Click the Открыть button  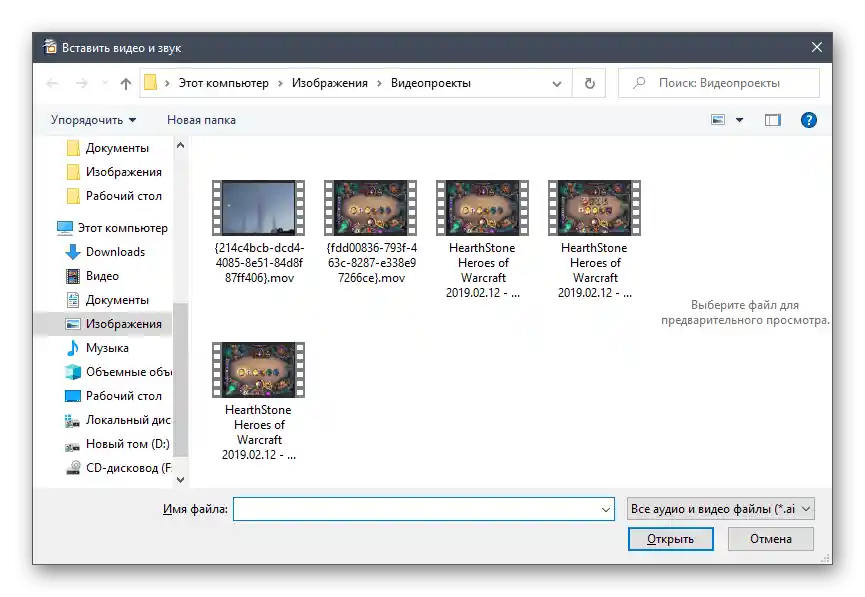tap(670, 539)
